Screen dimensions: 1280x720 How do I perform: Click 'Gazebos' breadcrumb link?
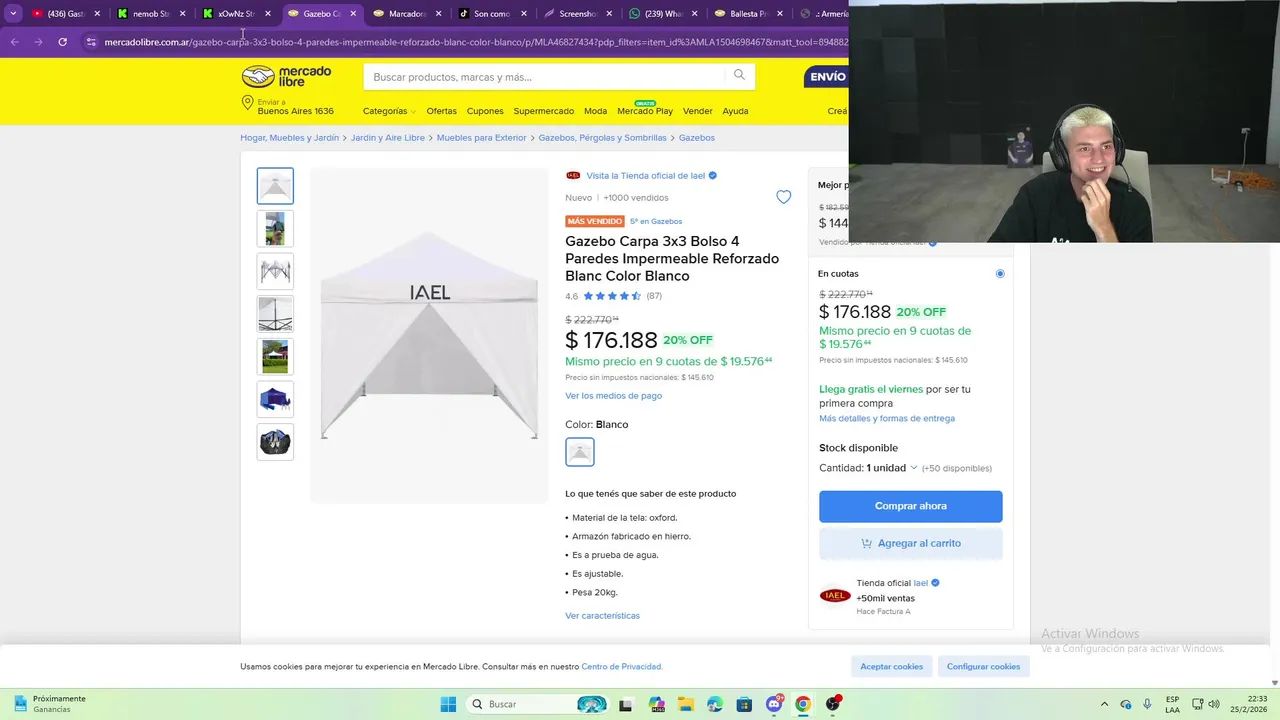697,138
